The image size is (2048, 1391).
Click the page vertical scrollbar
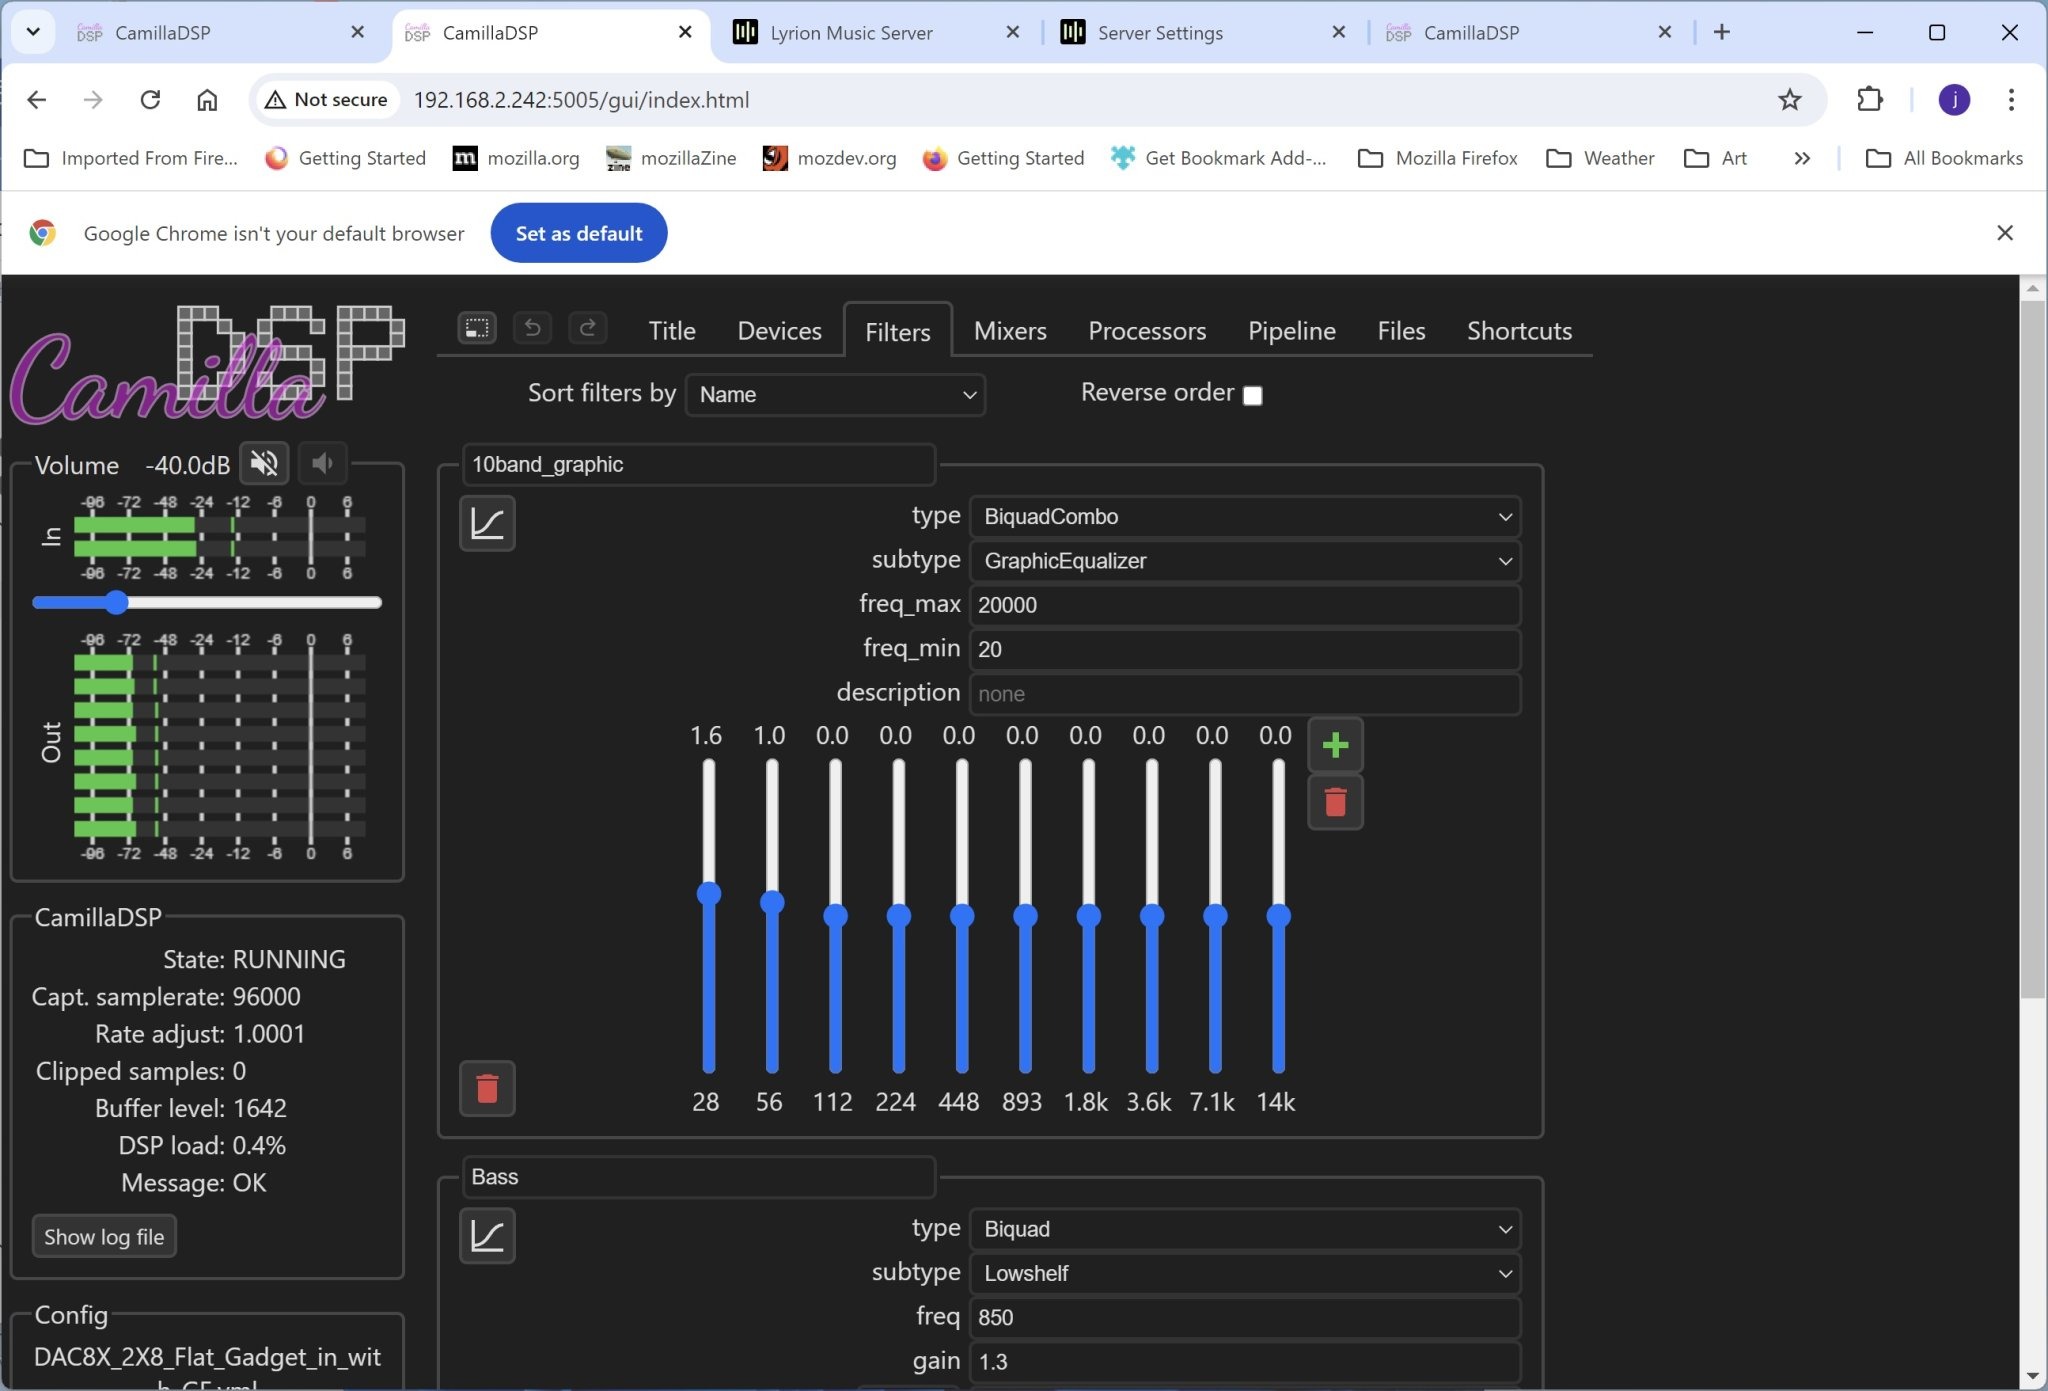(x=2032, y=648)
